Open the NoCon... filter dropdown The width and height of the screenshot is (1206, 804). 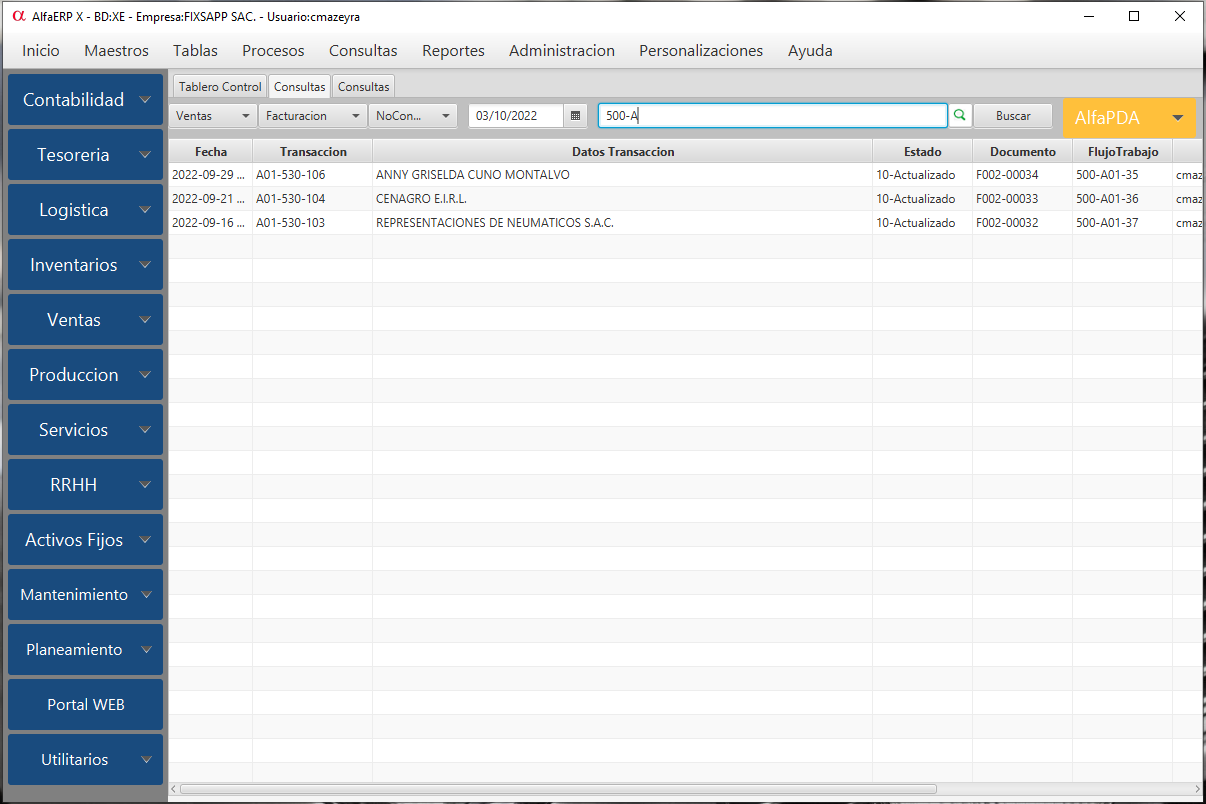click(x=413, y=116)
